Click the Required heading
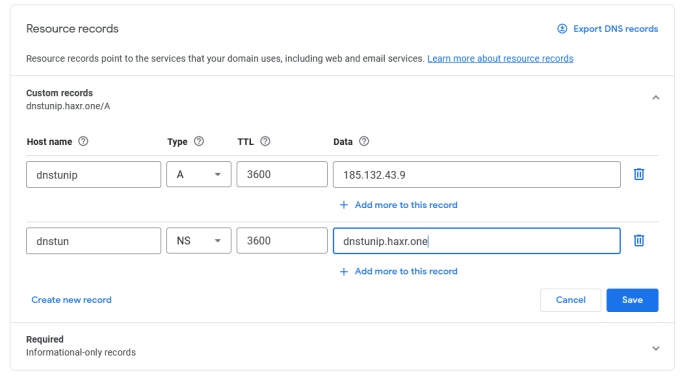680x377 pixels. point(45,339)
